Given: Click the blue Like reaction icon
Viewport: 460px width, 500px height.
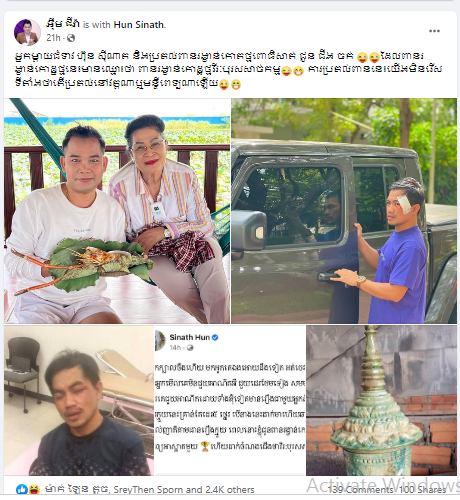Looking at the screenshot, I should (x=22, y=489).
